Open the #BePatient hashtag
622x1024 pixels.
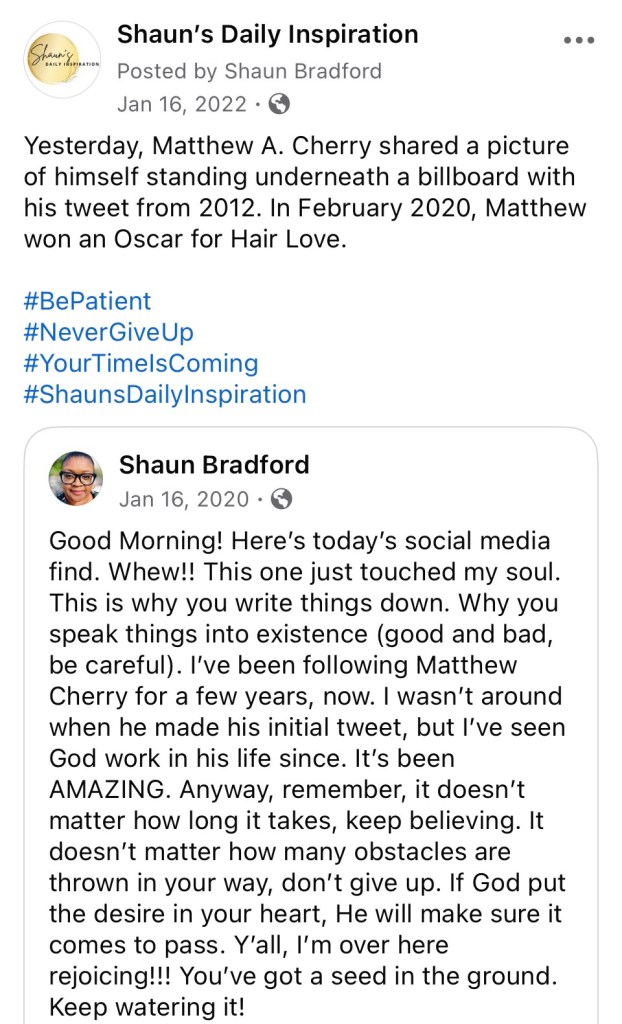pos(86,301)
